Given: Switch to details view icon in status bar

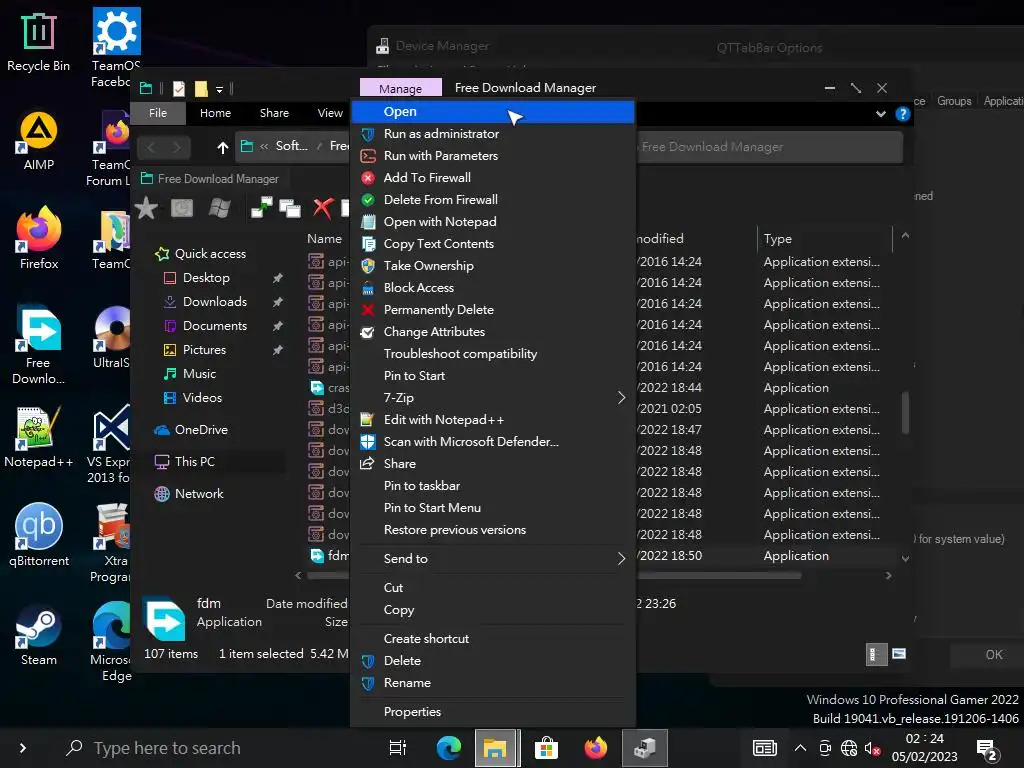Looking at the screenshot, I should coord(876,654).
